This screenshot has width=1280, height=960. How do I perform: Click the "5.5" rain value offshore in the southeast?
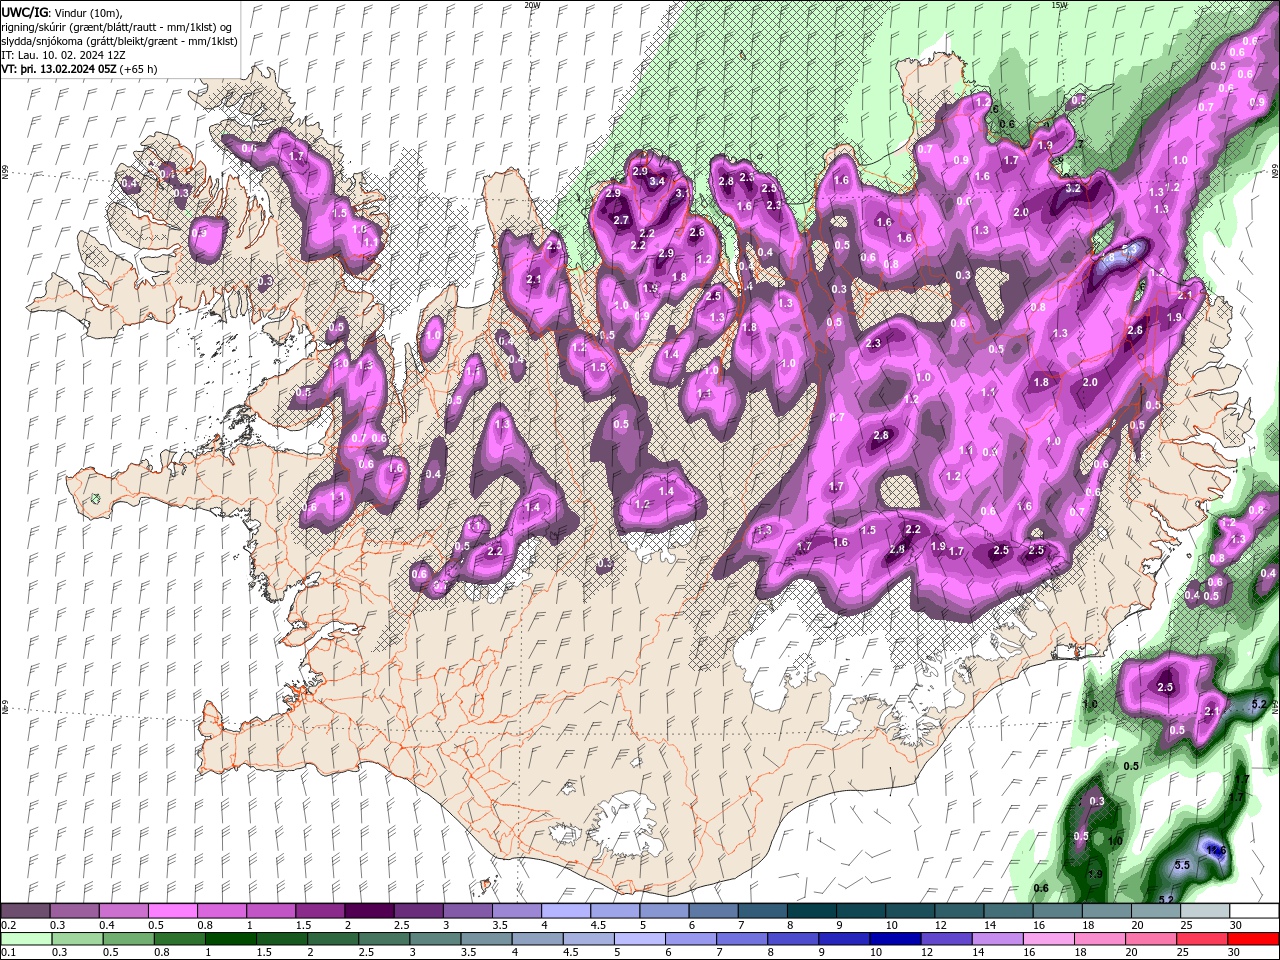coord(1181,865)
